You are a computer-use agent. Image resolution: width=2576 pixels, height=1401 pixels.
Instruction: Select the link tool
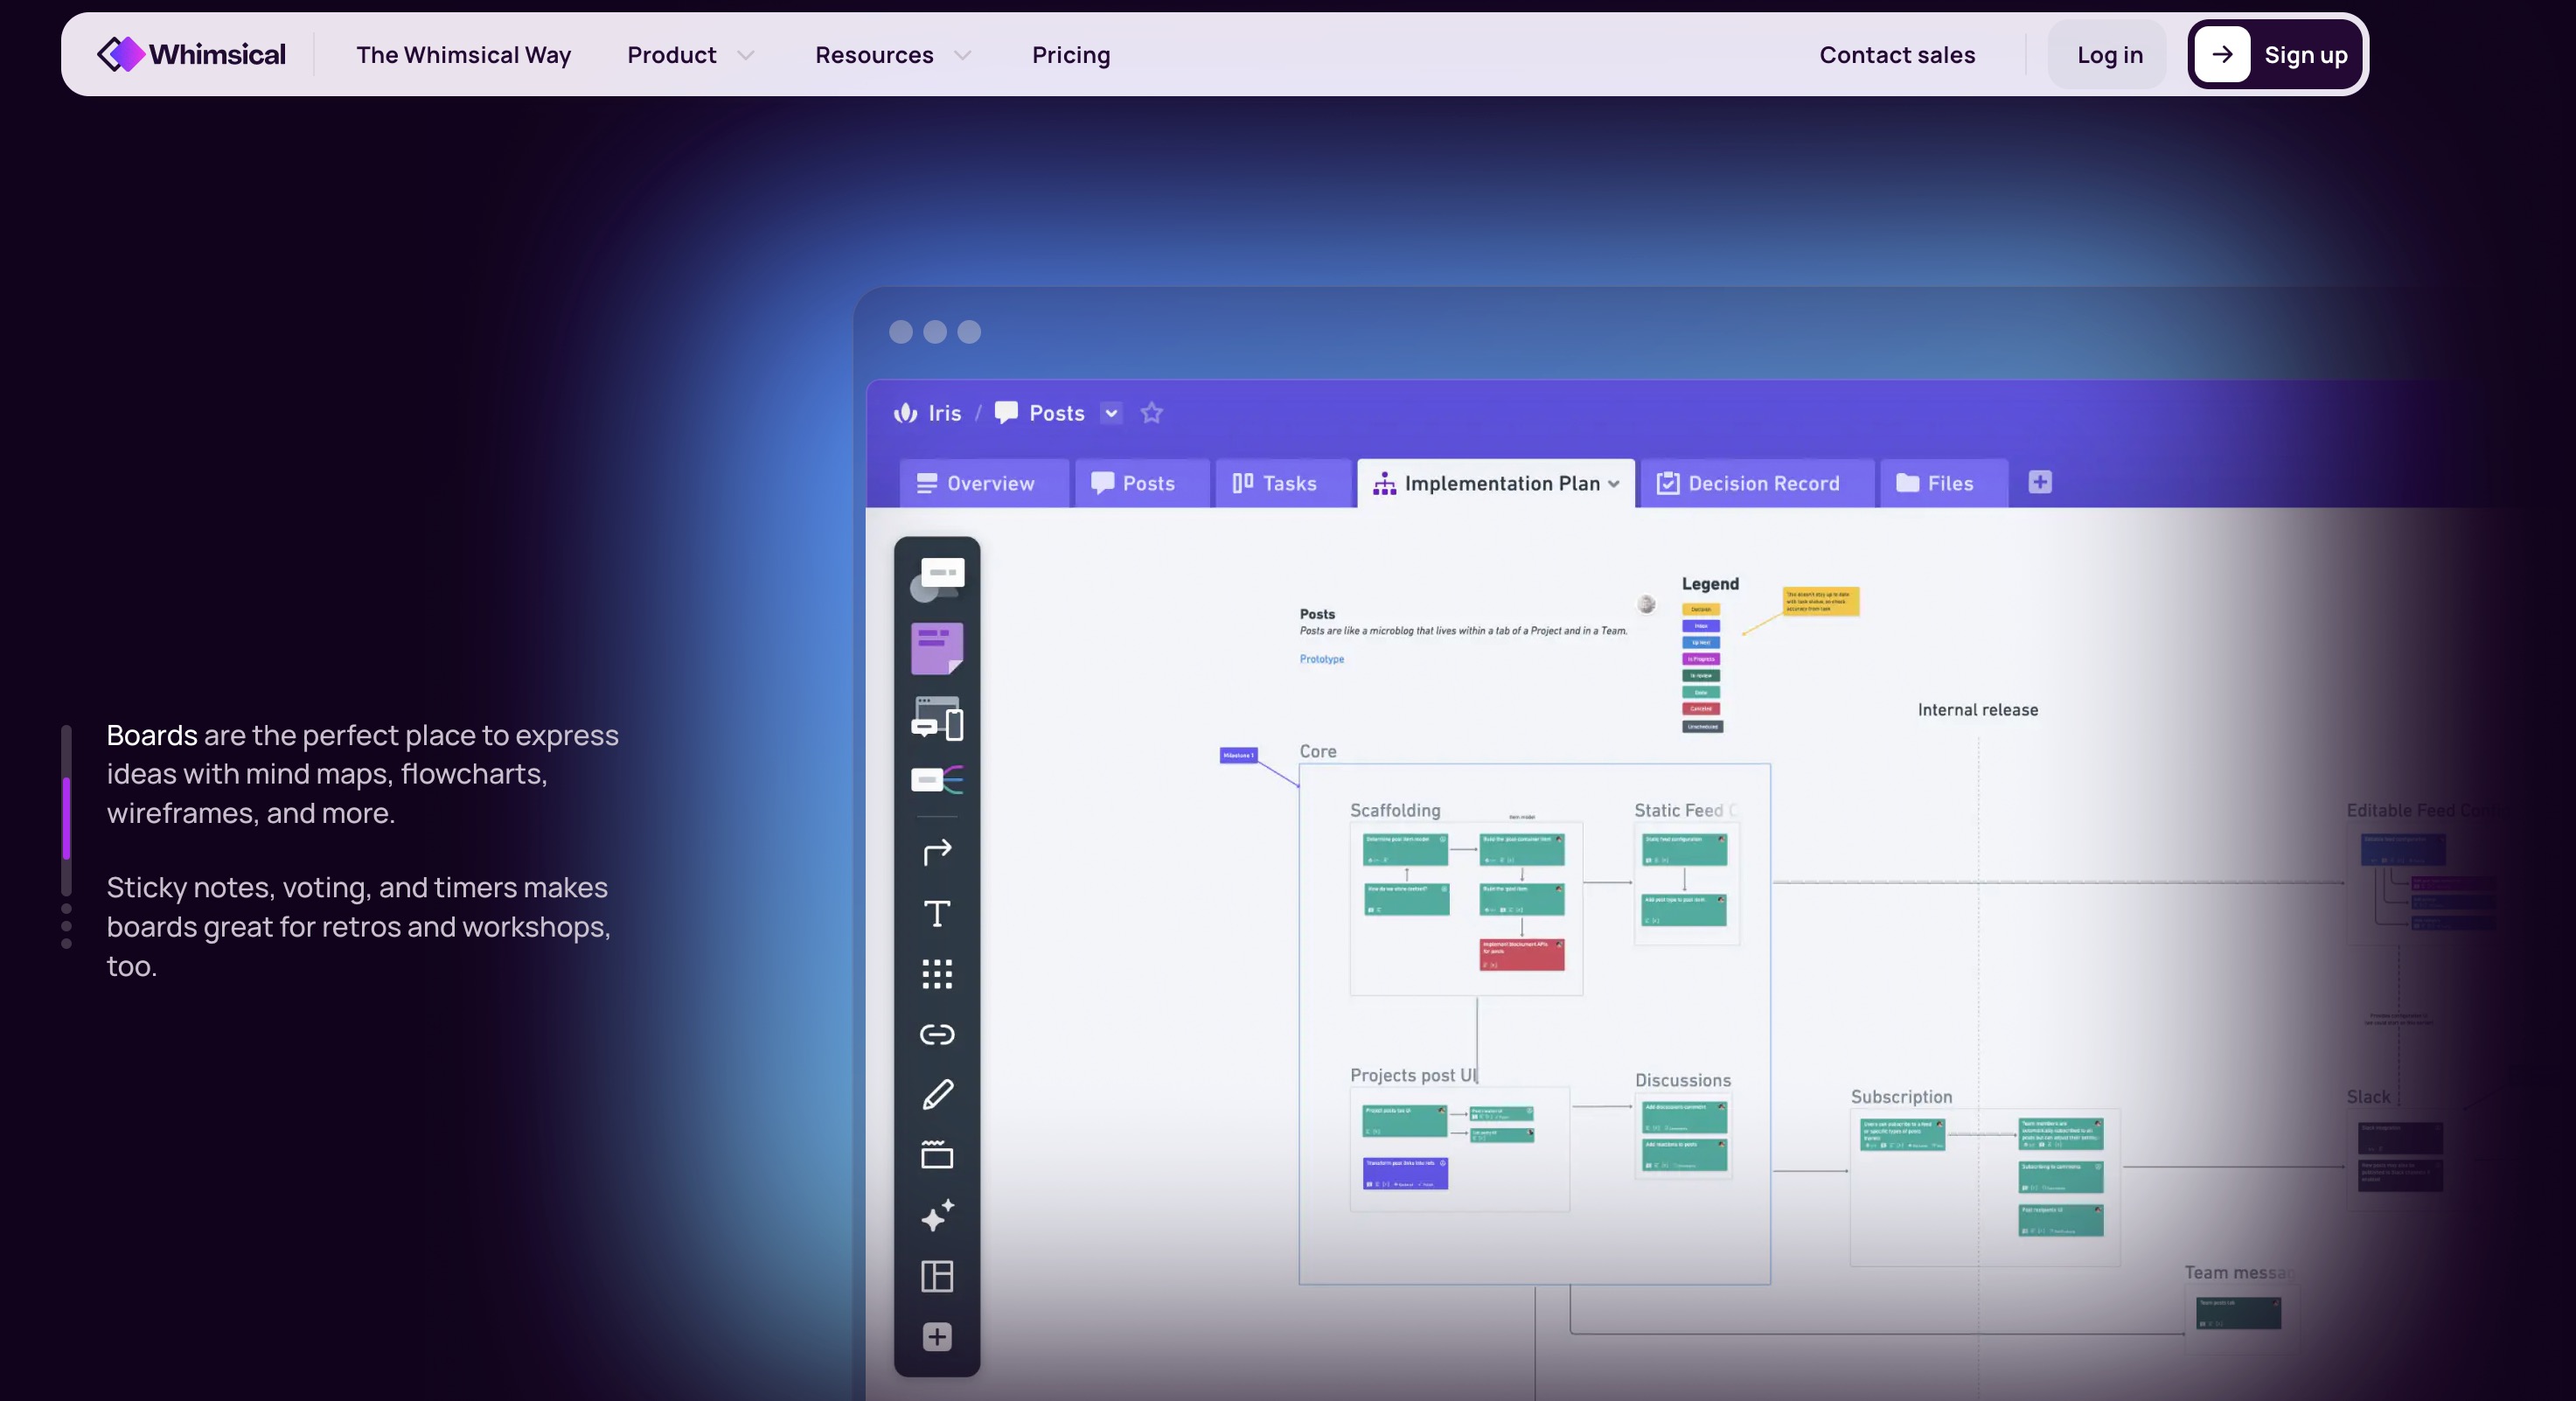pyautogui.click(x=937, y=1034)
